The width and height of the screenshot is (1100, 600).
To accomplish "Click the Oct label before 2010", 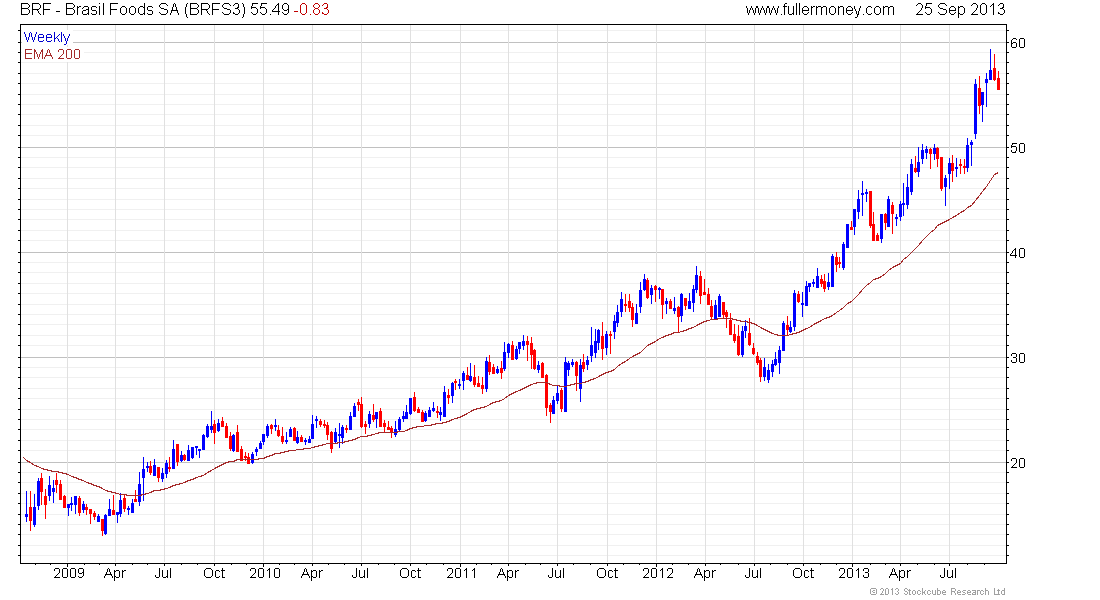I will (x=214, y=573).
